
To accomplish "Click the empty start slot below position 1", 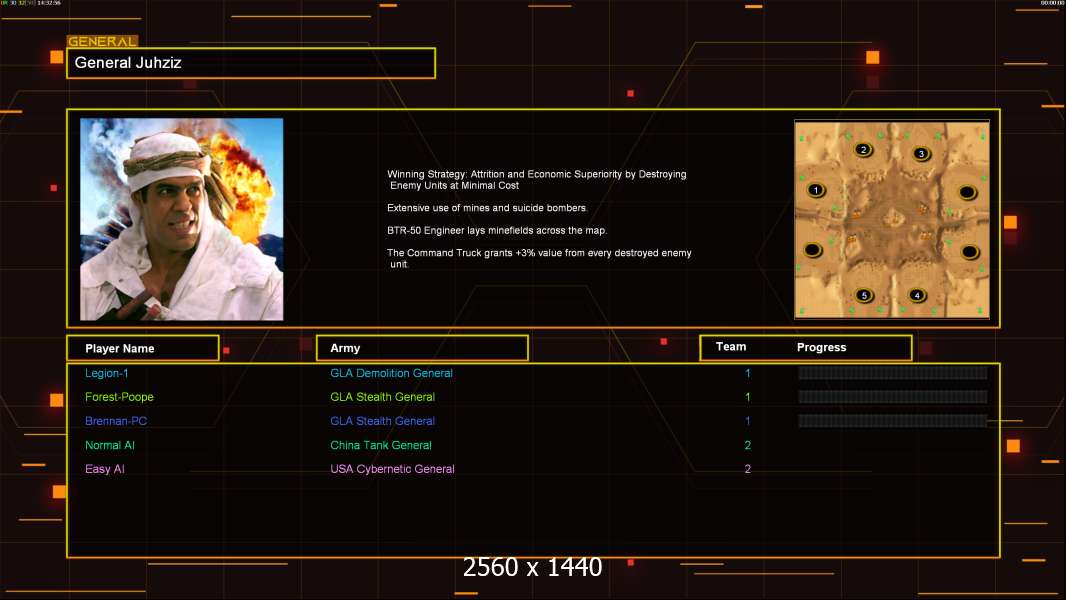I will tap(814, 249).
